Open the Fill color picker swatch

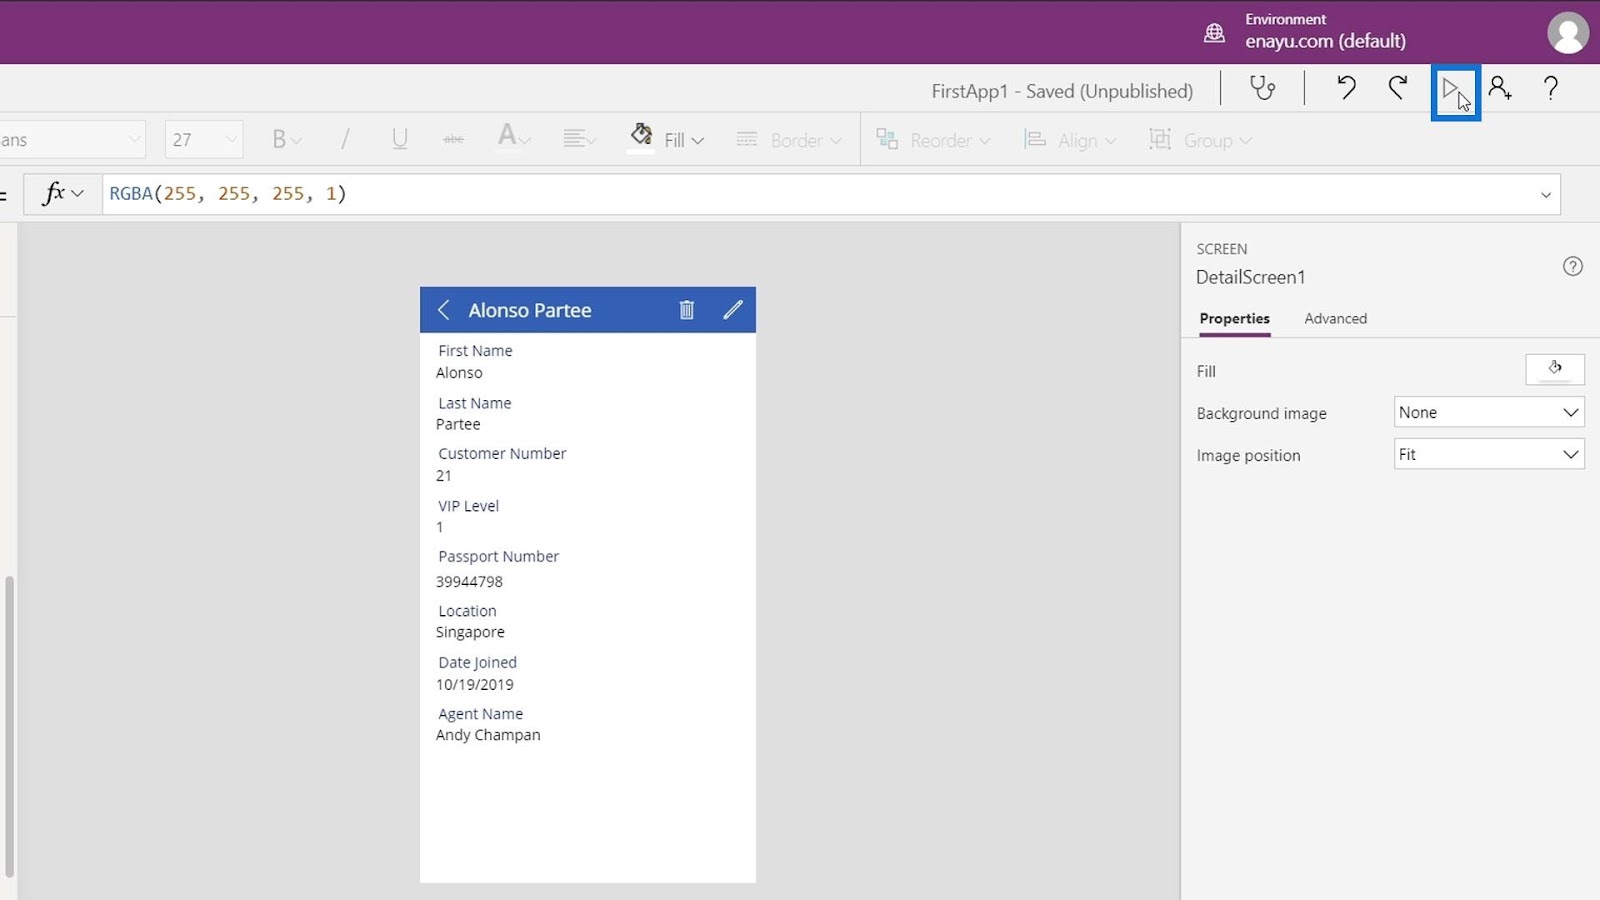click(1555, 369)
